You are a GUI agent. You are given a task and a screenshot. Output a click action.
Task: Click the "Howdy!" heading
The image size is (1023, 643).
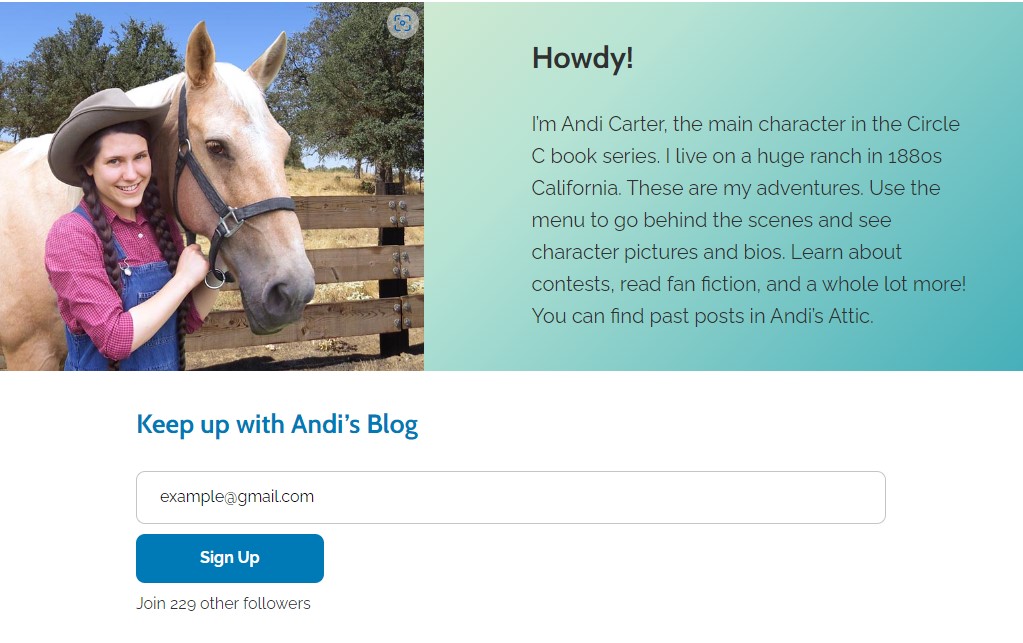tap(582, 58)
